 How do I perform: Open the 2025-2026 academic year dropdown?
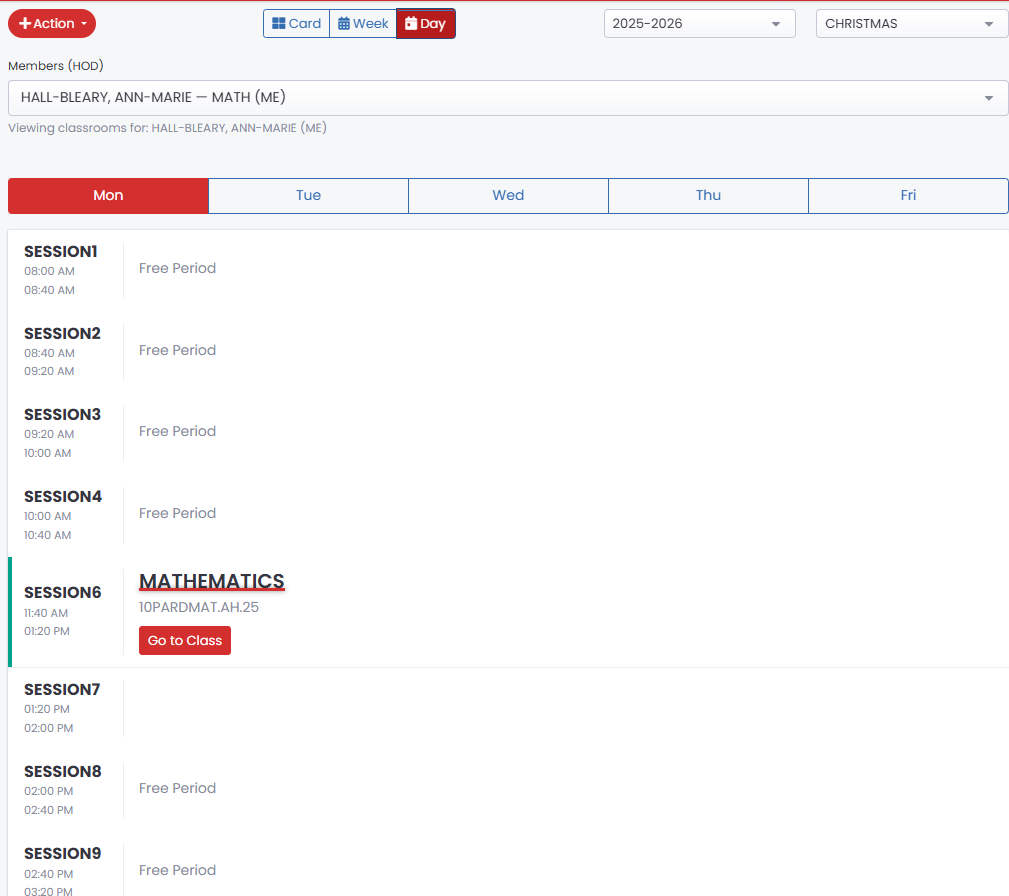699,24
